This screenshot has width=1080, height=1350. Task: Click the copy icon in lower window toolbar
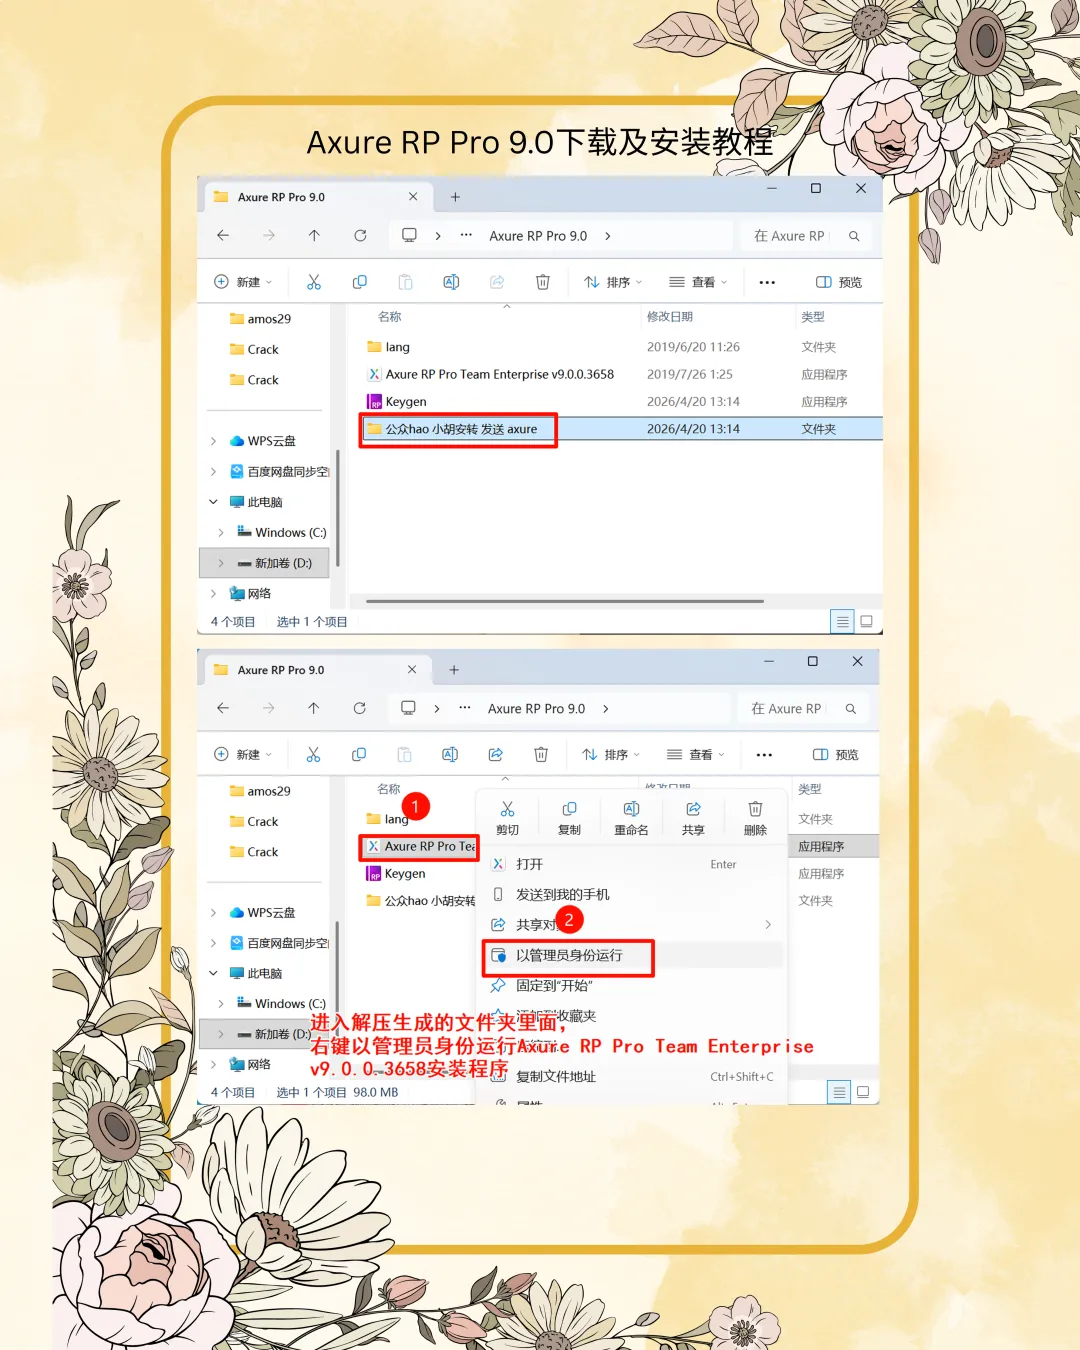click(x=359, y=754)
